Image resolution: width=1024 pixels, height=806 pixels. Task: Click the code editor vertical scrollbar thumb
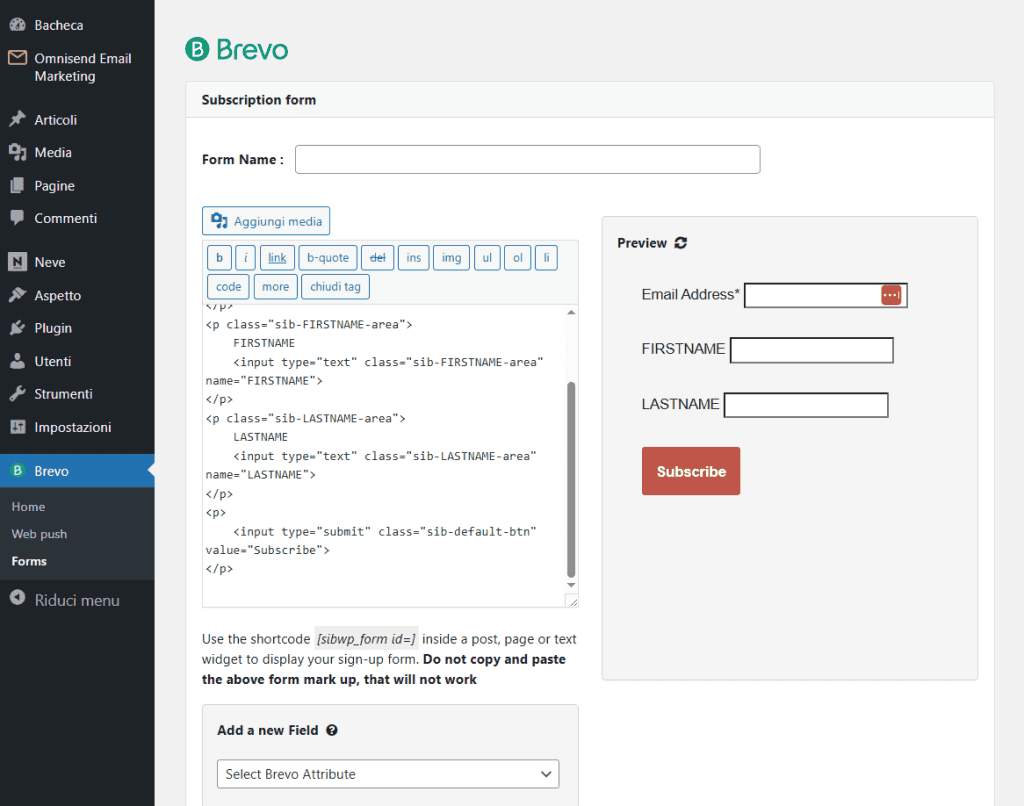(x=571, y=479)
